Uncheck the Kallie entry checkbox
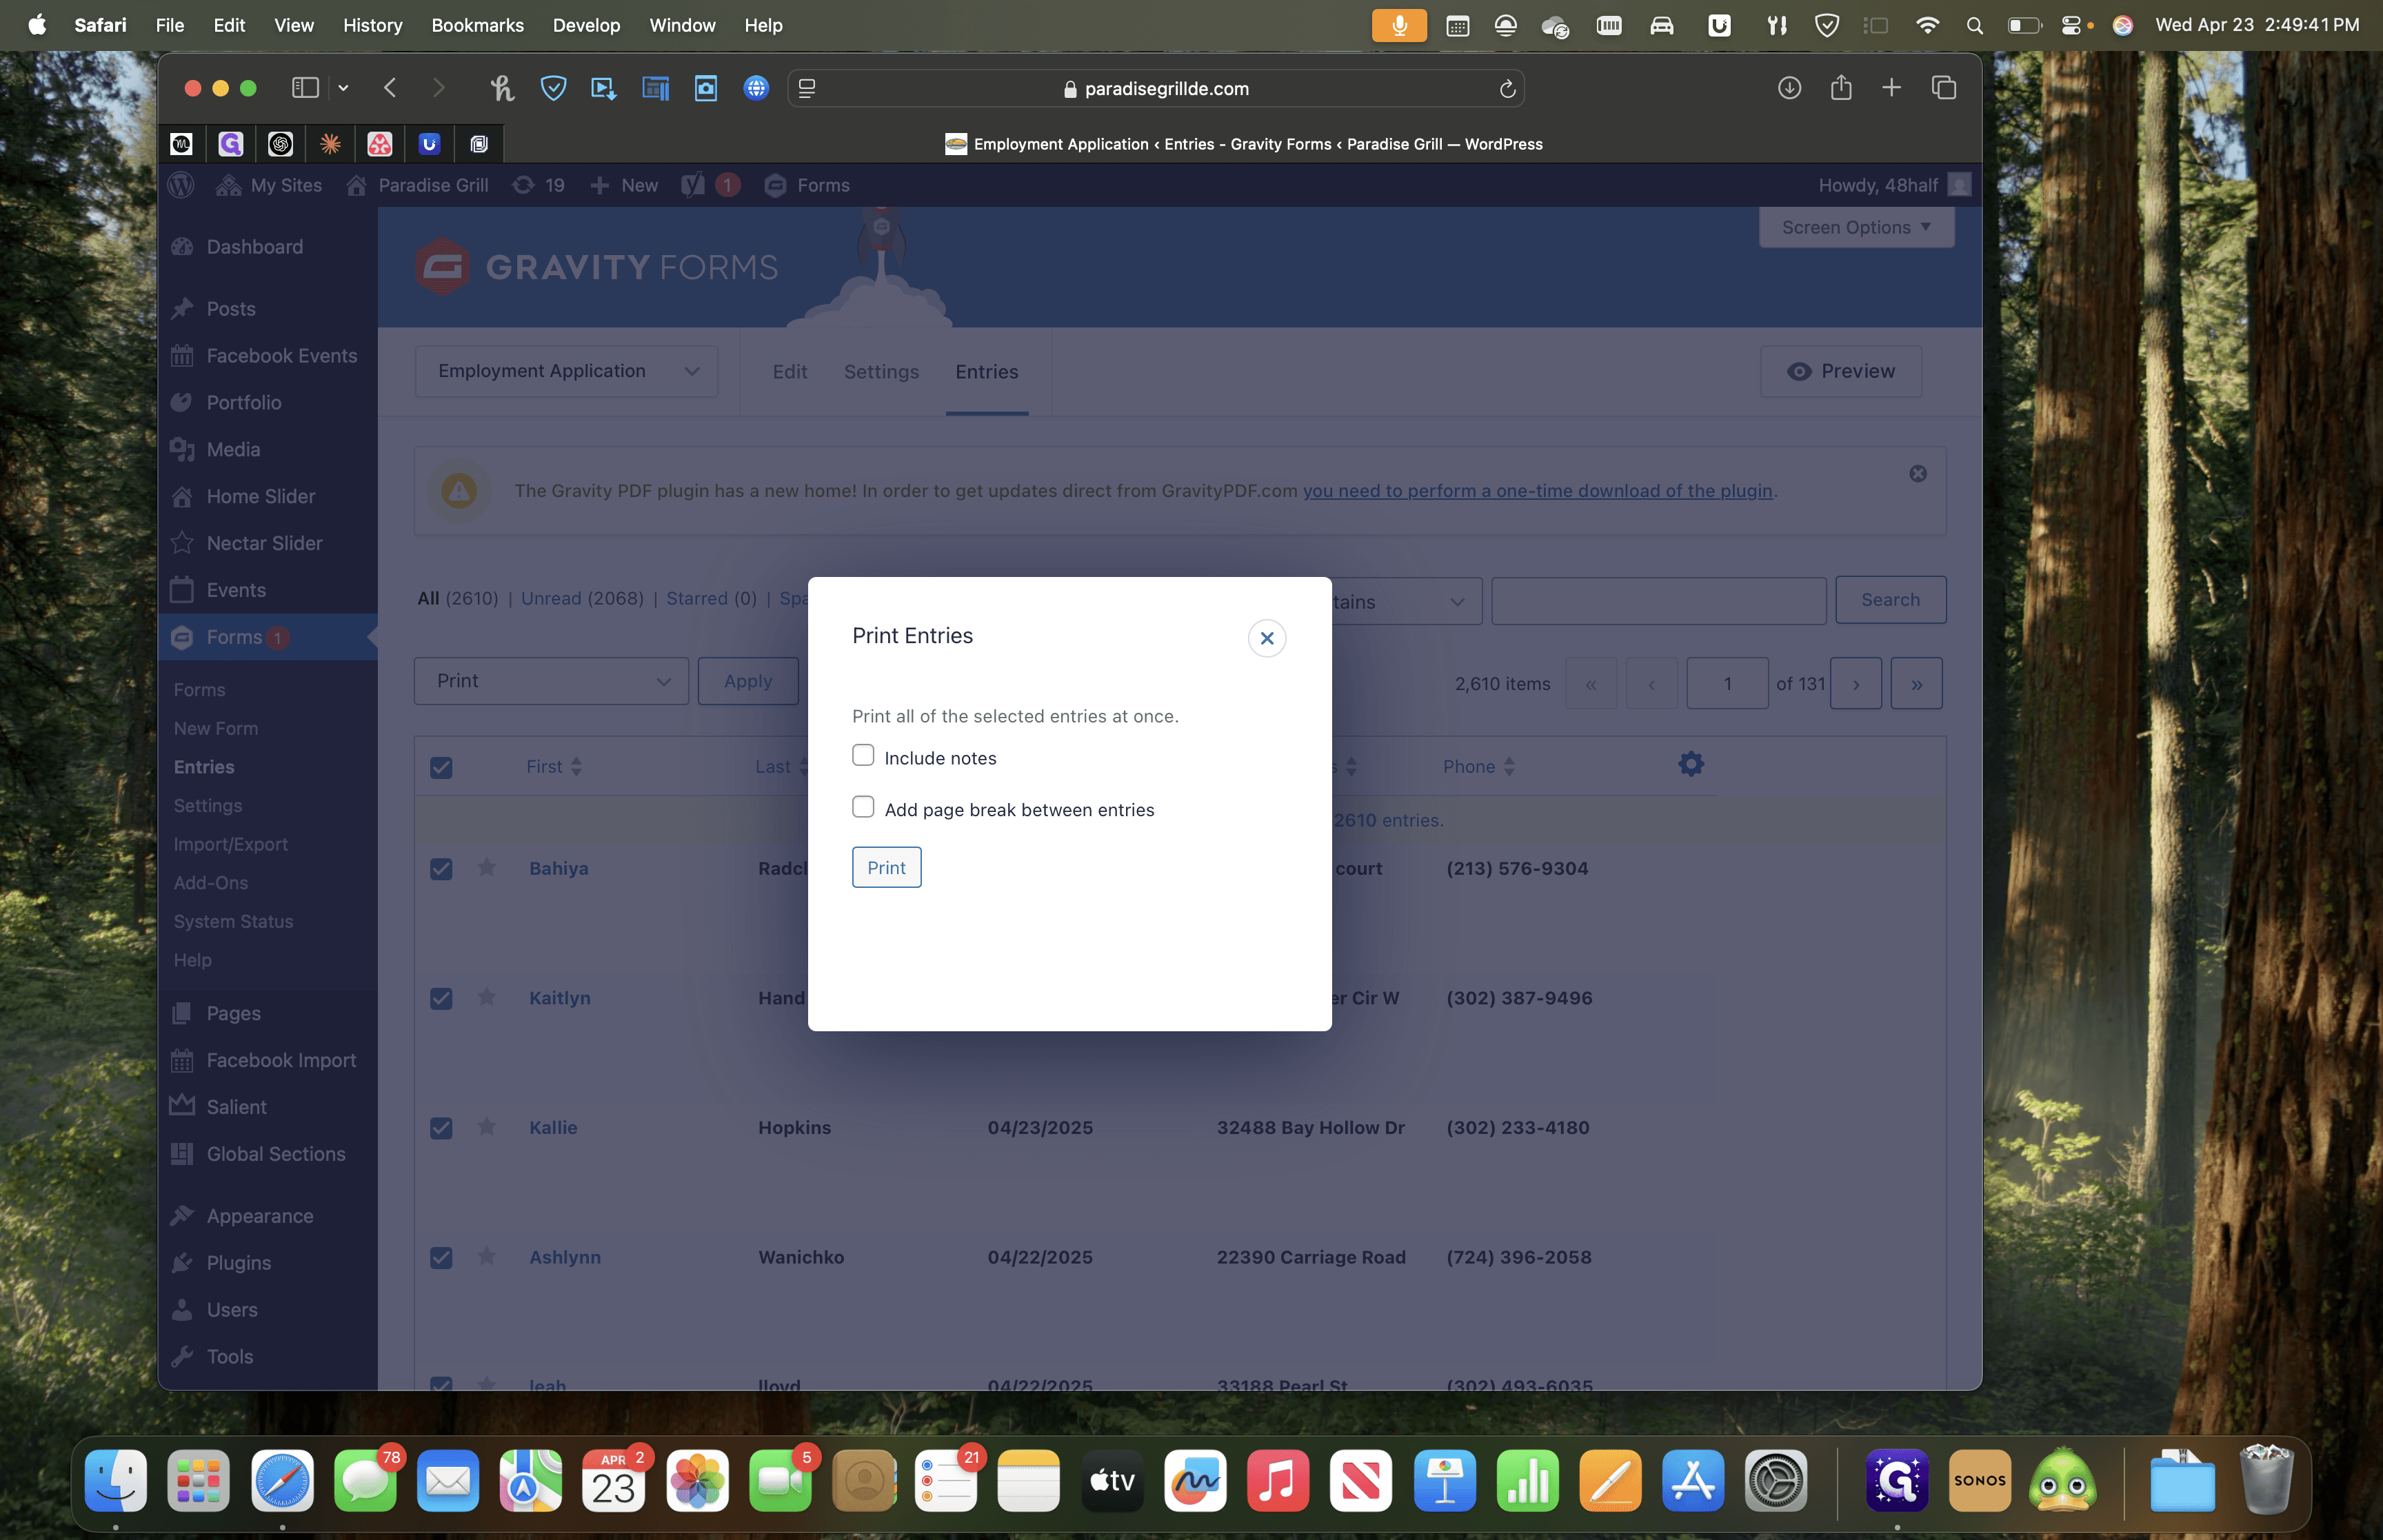 [441, 1127]
